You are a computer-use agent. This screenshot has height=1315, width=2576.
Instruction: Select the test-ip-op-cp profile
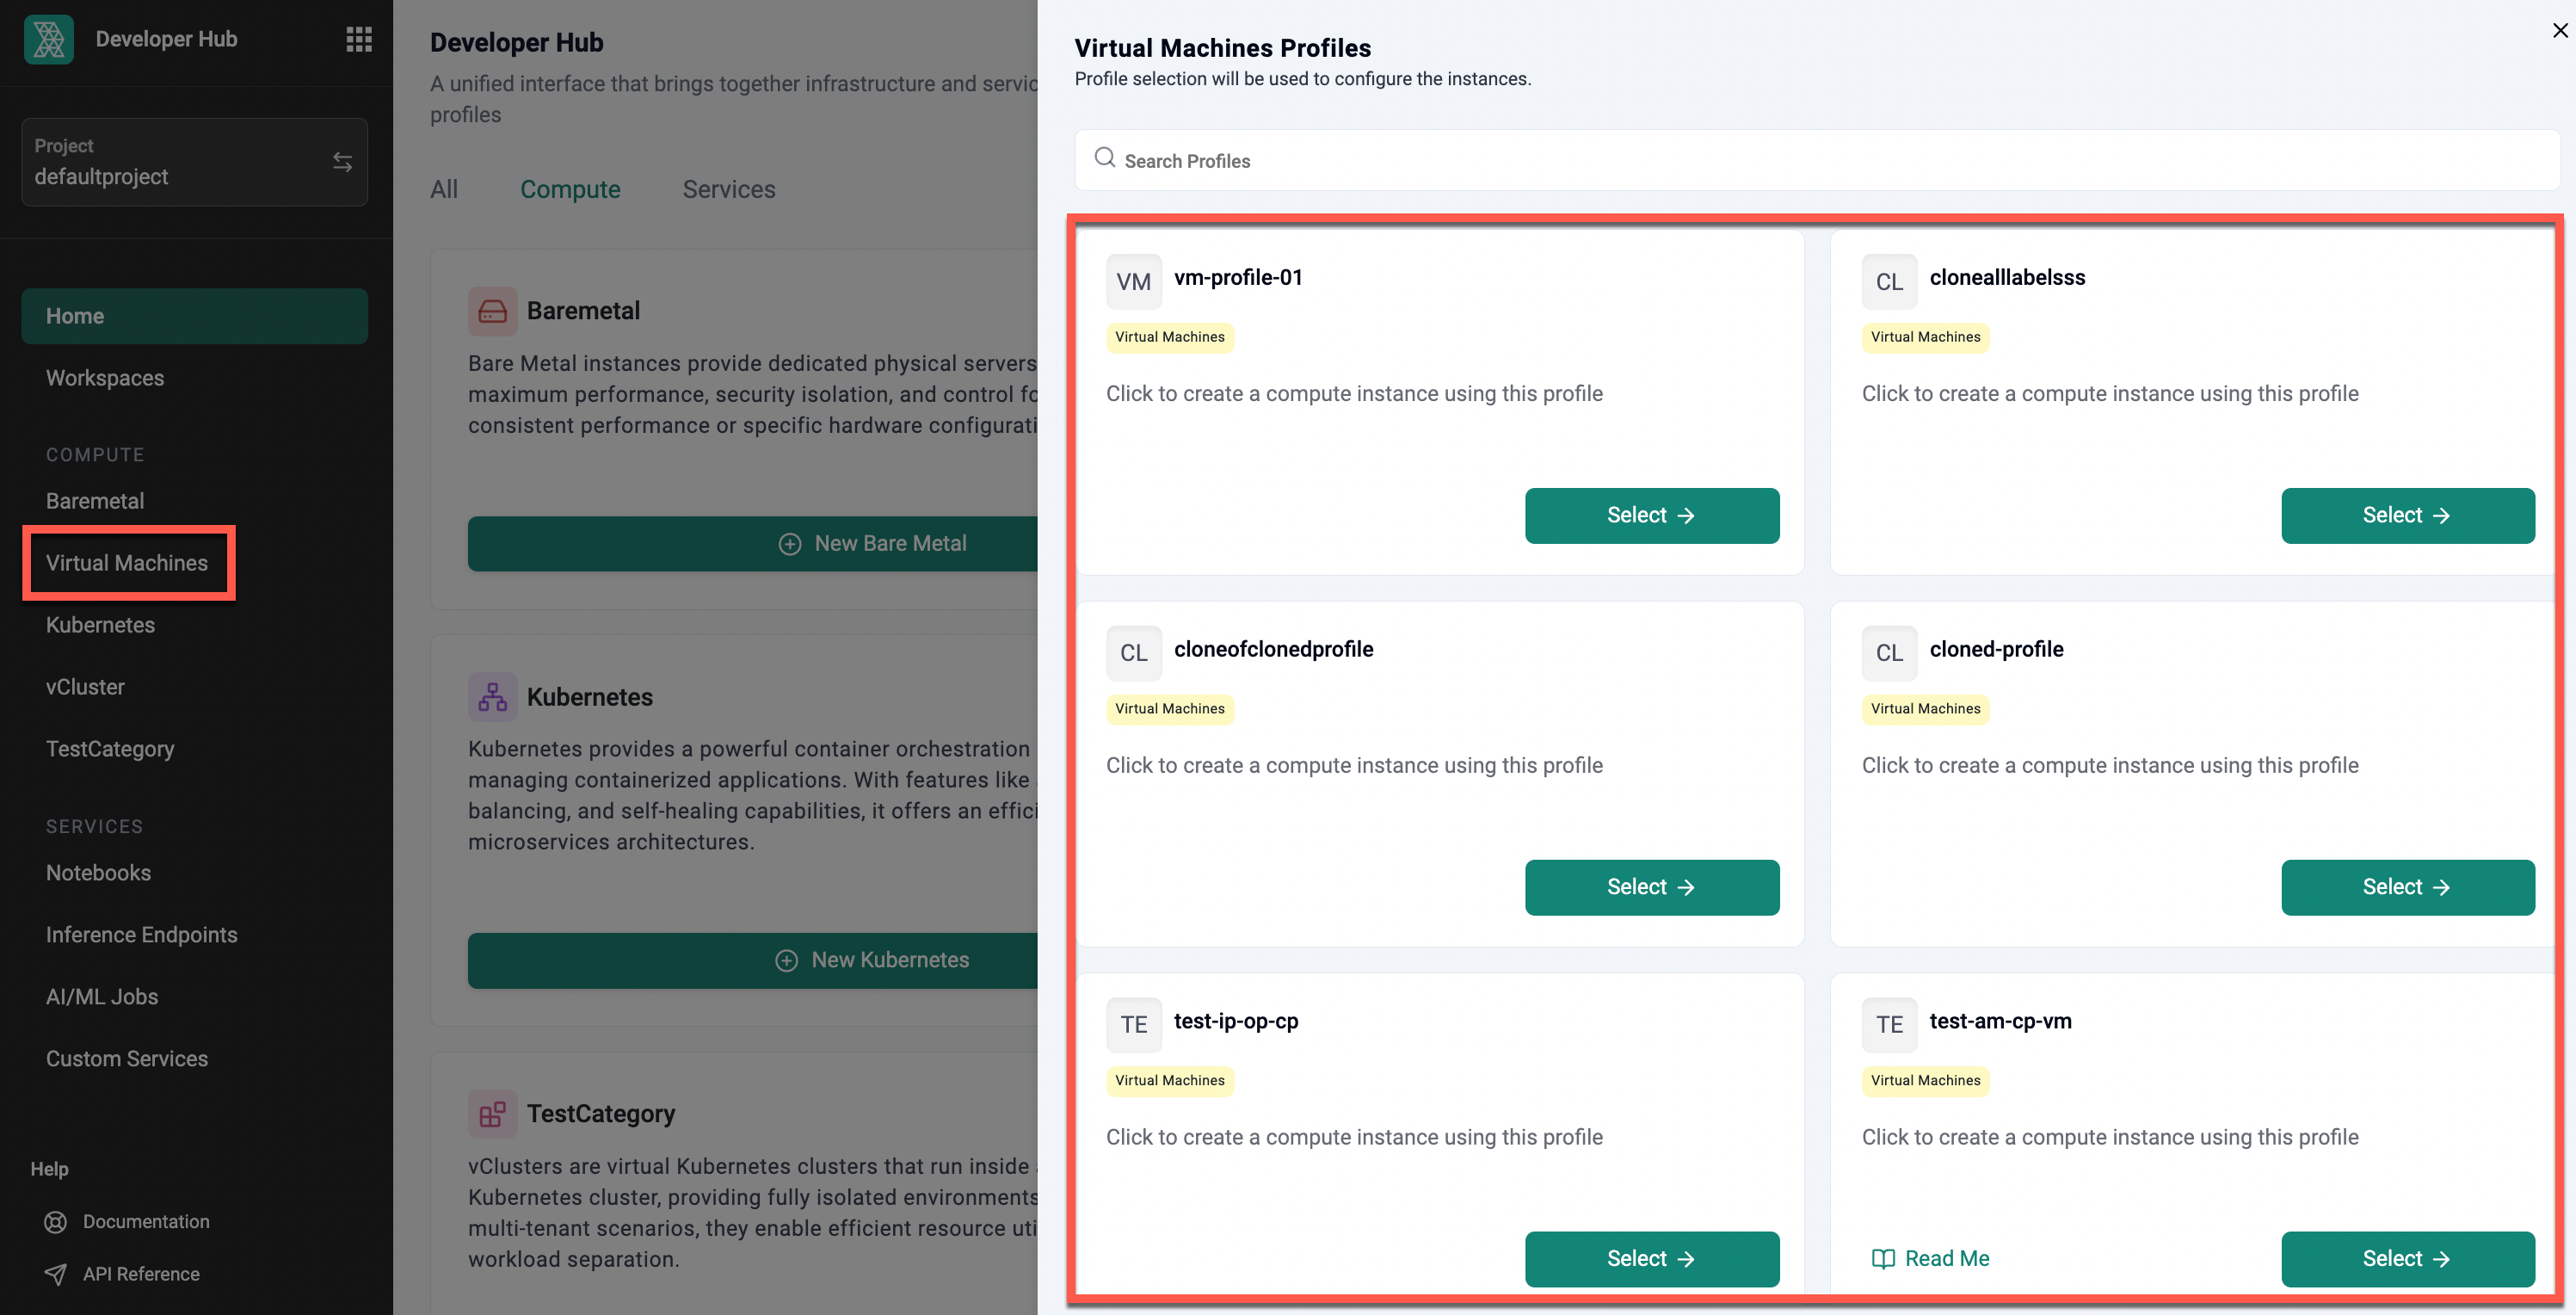pyautogui.click(x=1651, y=1259)
